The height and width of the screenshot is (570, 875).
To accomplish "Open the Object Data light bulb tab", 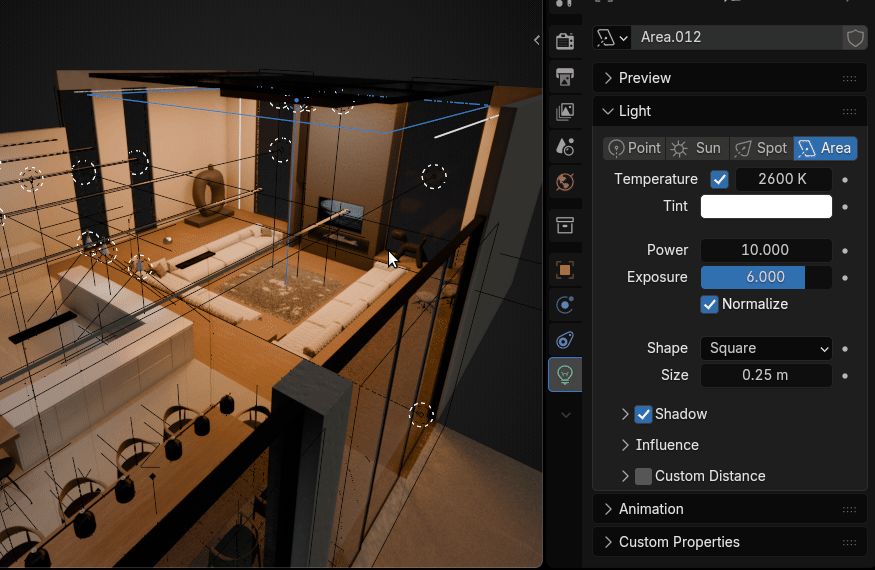I will [x=565, y=374].
